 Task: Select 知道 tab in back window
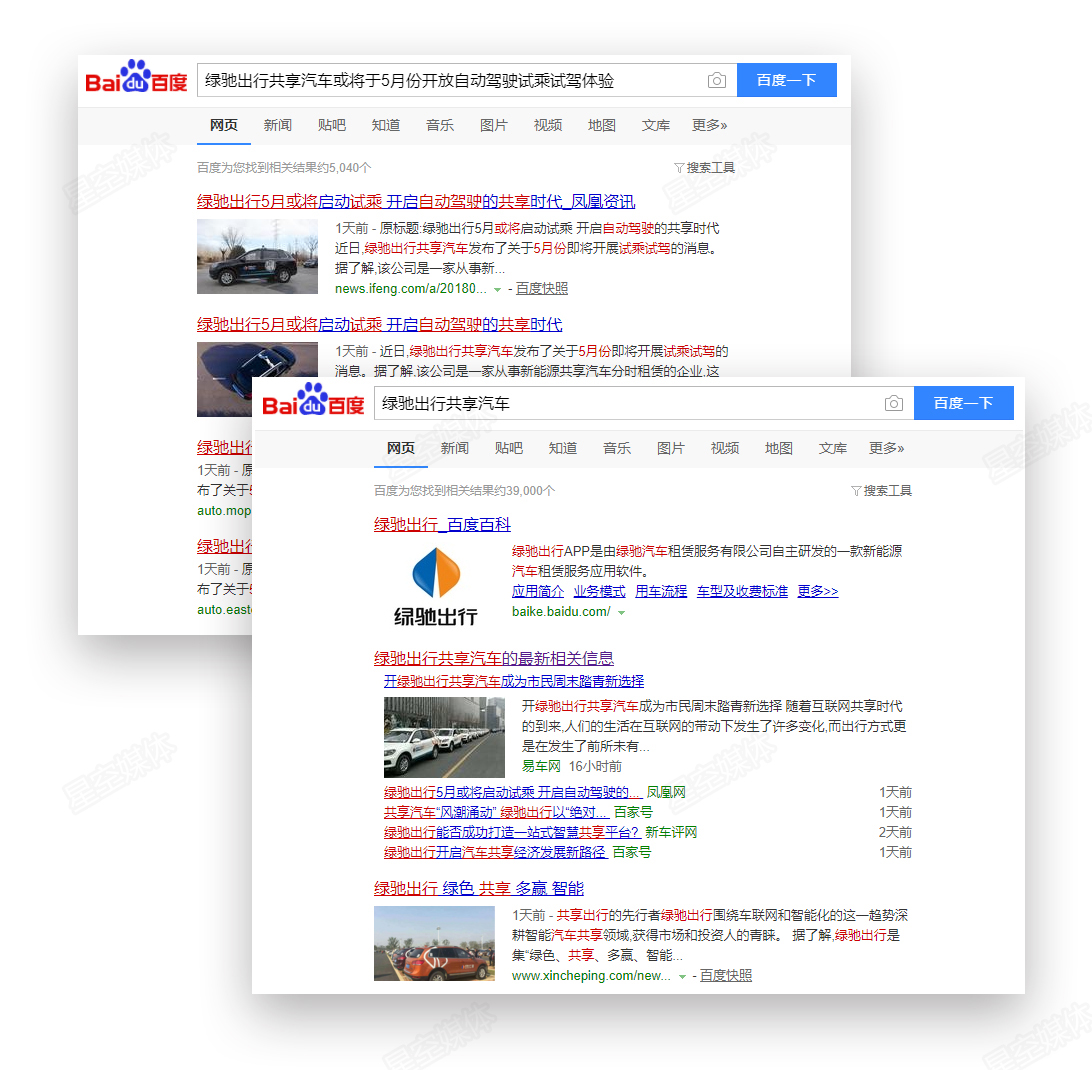pyautogui.click(x=386, y=125)
